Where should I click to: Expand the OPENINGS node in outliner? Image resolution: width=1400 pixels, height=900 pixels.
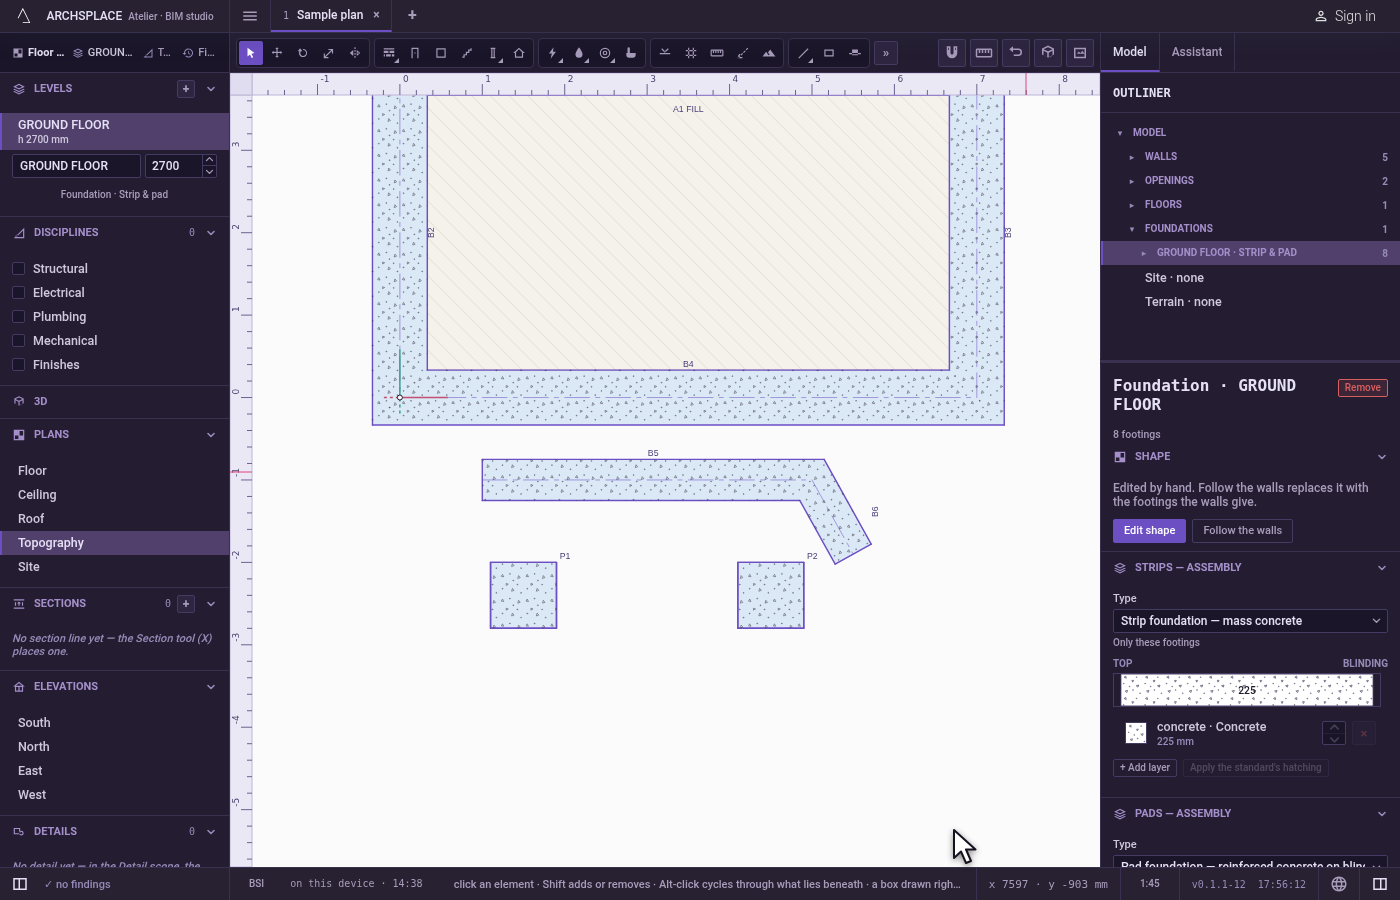pyautogui.click(x=1132, y=181)
